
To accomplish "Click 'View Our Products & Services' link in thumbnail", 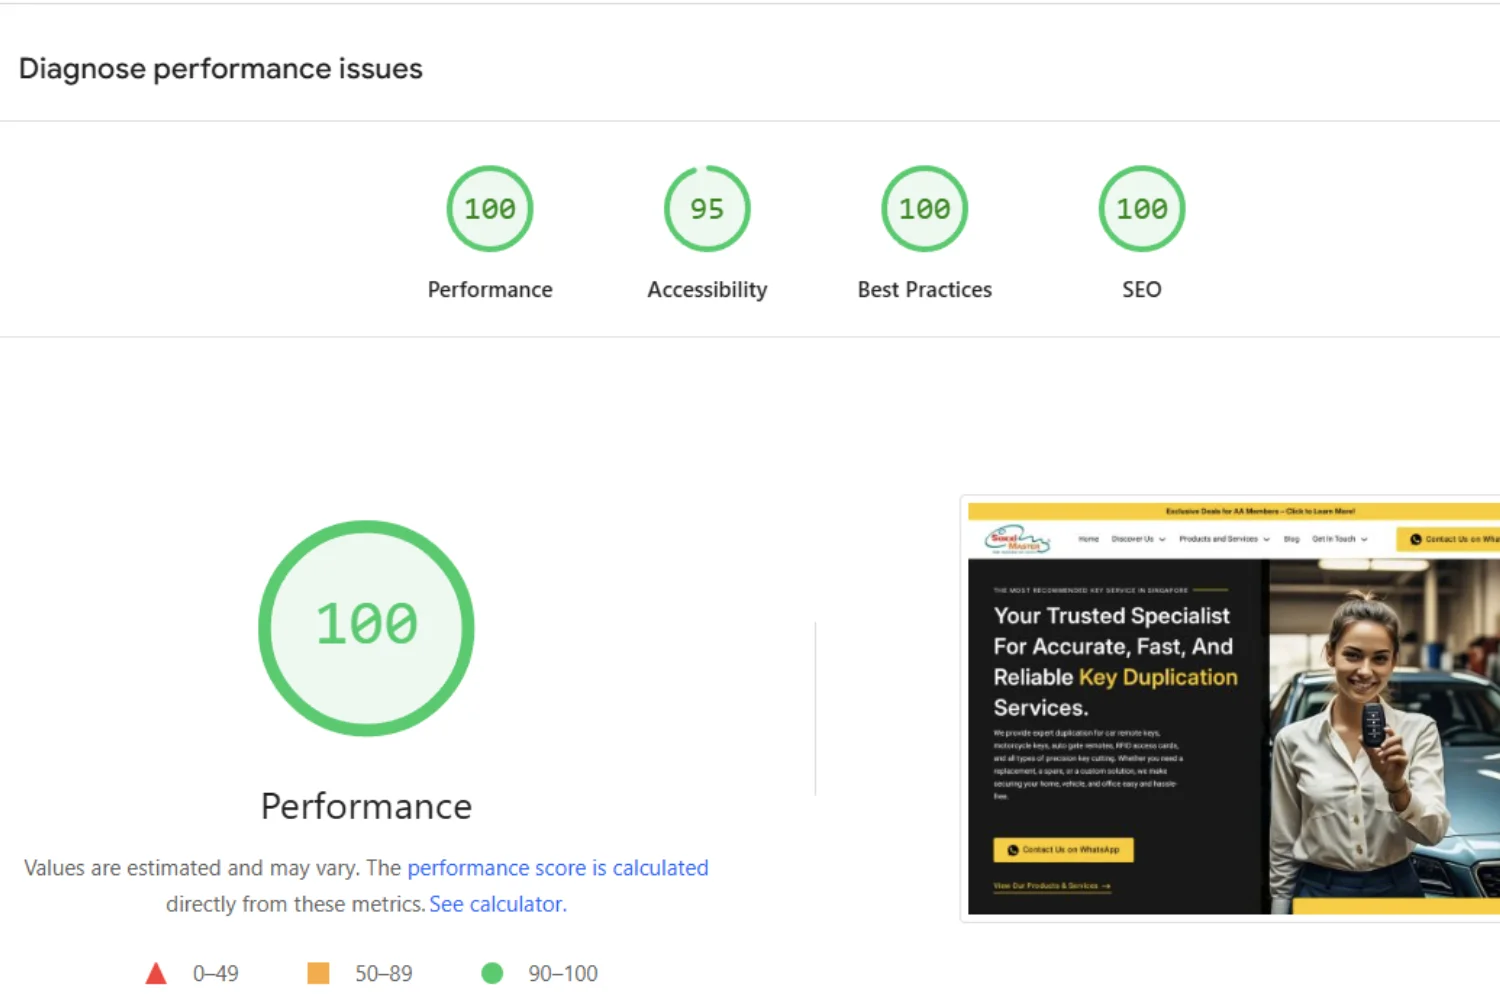I will [x=1051, y=886].
